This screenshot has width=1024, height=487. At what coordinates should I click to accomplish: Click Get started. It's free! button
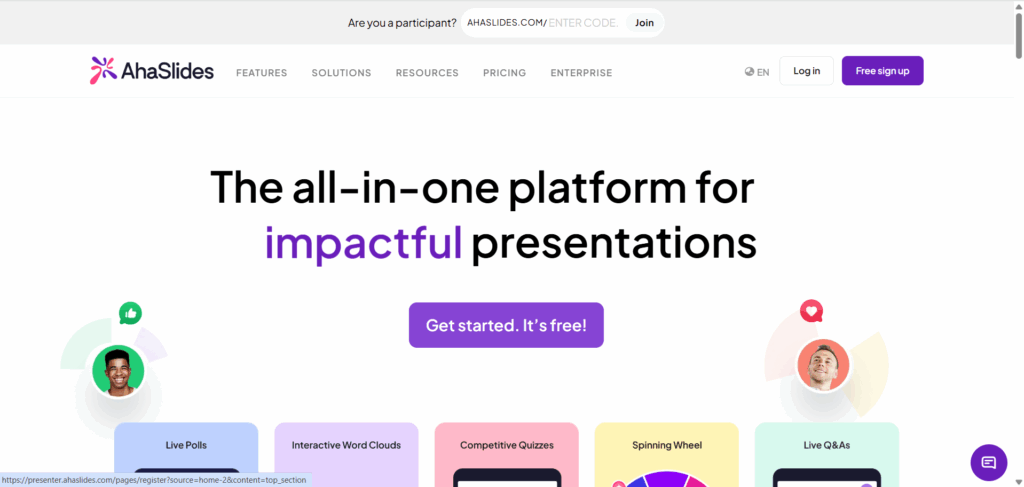506,325
